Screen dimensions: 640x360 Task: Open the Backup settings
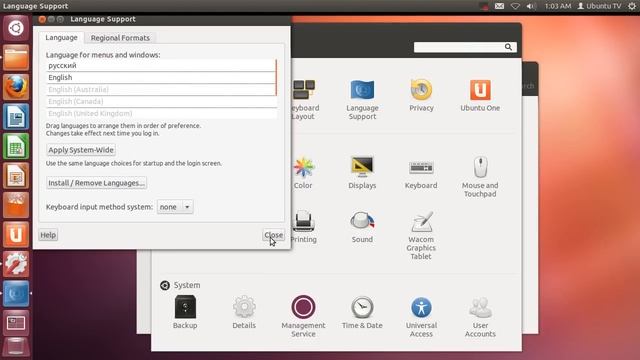(185, 312)
